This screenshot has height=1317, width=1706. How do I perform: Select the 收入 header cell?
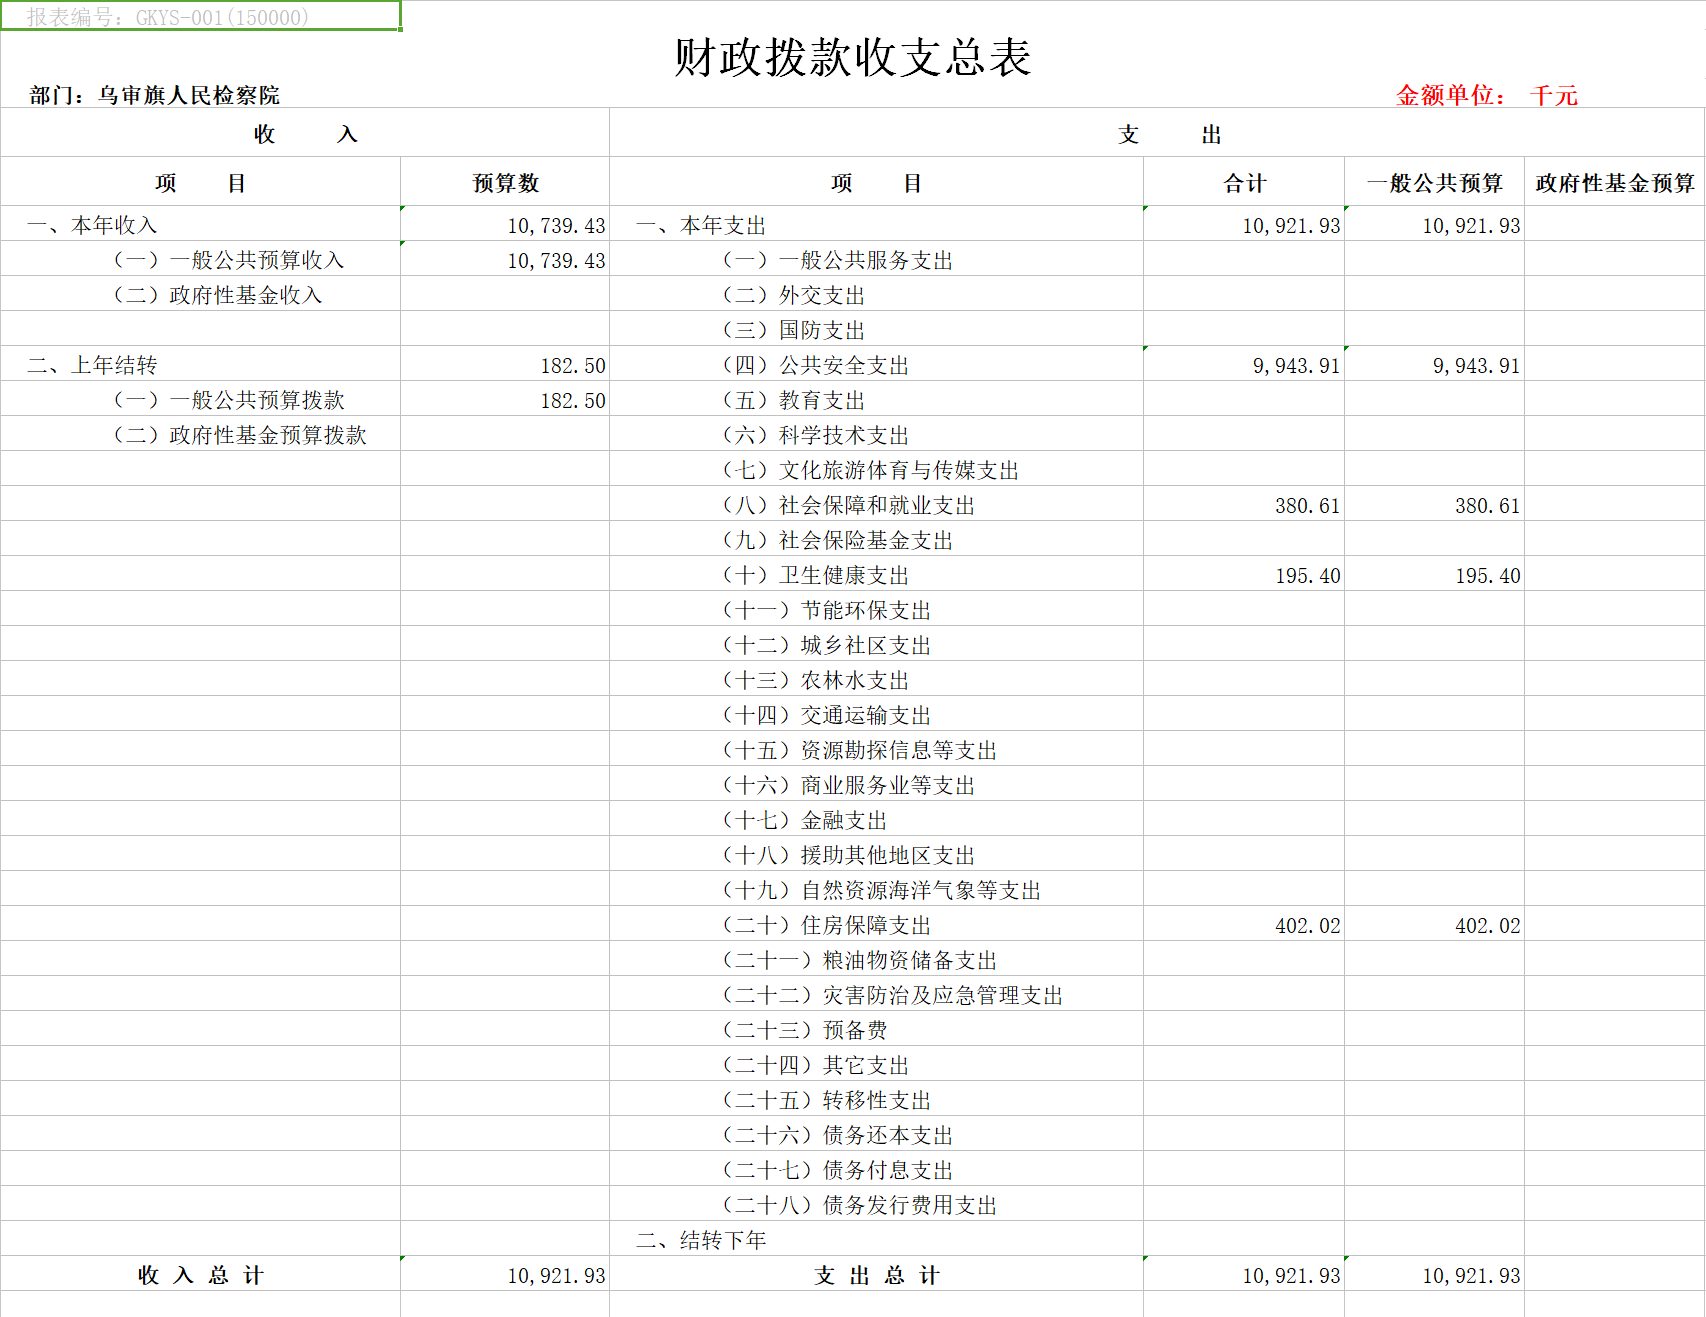(305, 133)
